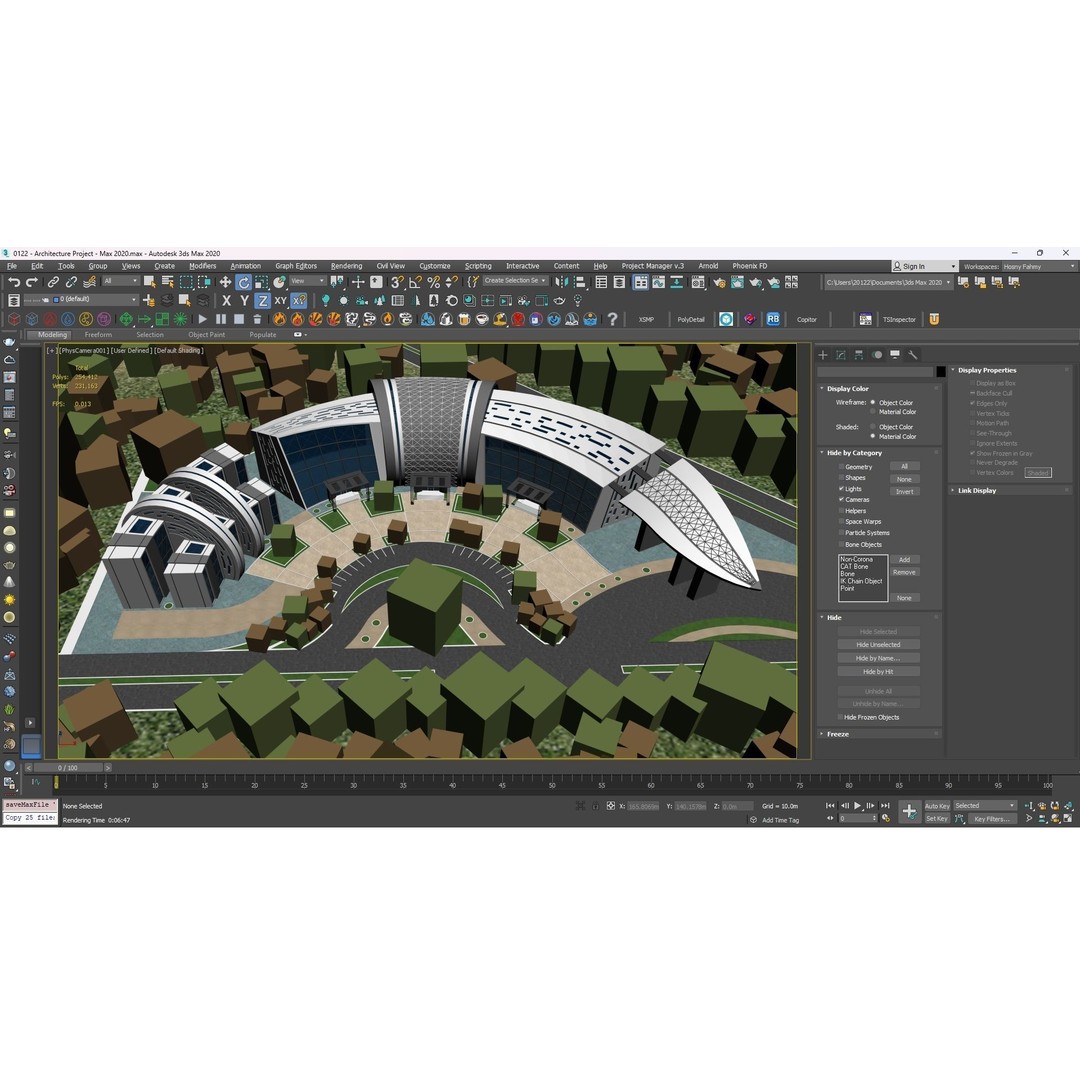1080x1080 pixels.
Task: Open the Modifiers menu
Action: click(x=202, y=266)
